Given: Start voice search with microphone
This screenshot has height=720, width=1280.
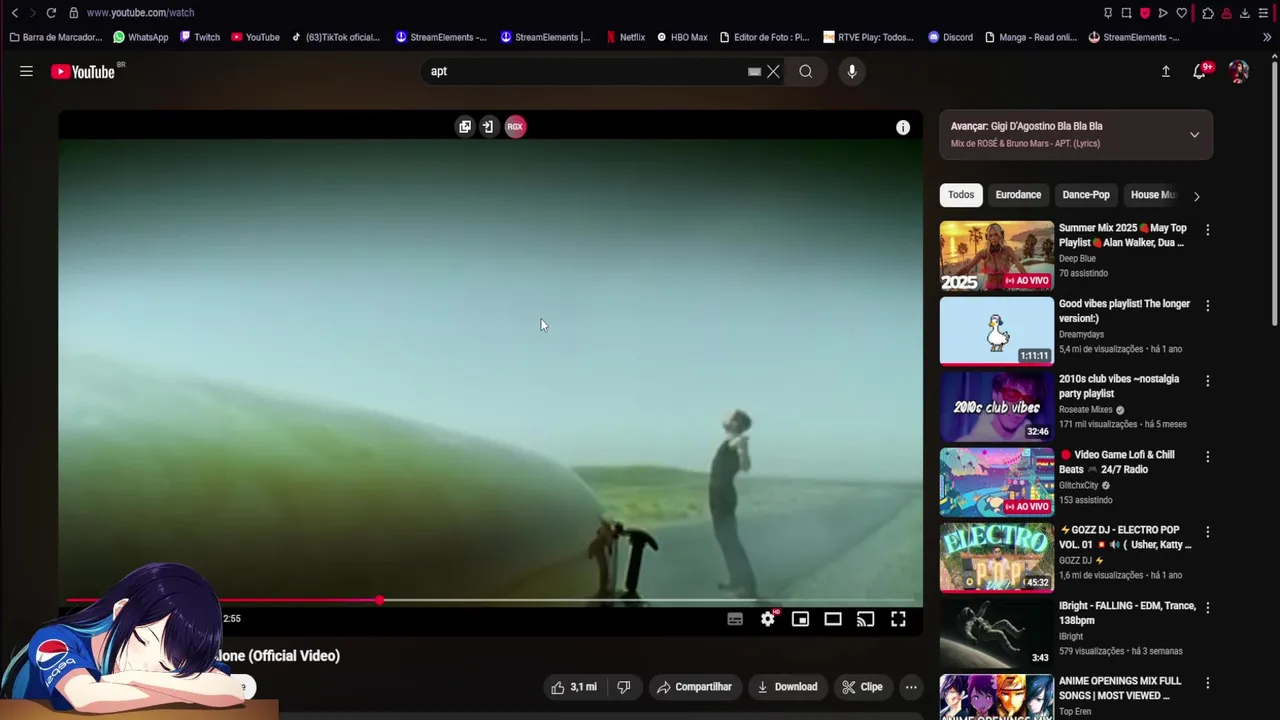Looking at the screenshot, I should tap(852, 71).
